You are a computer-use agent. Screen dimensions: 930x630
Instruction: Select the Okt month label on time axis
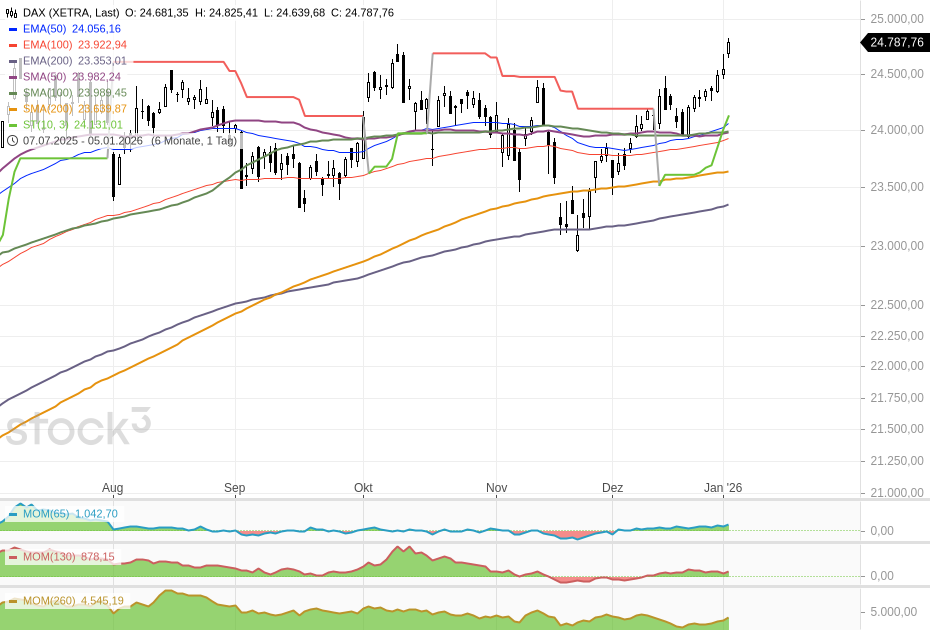click(x=363, y=488)
